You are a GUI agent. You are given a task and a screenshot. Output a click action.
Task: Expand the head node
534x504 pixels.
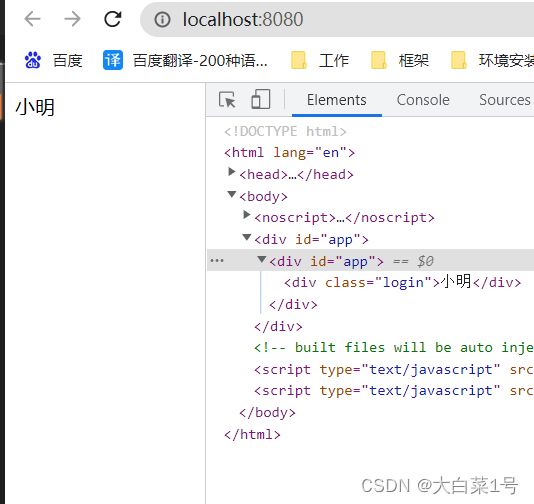232,172
